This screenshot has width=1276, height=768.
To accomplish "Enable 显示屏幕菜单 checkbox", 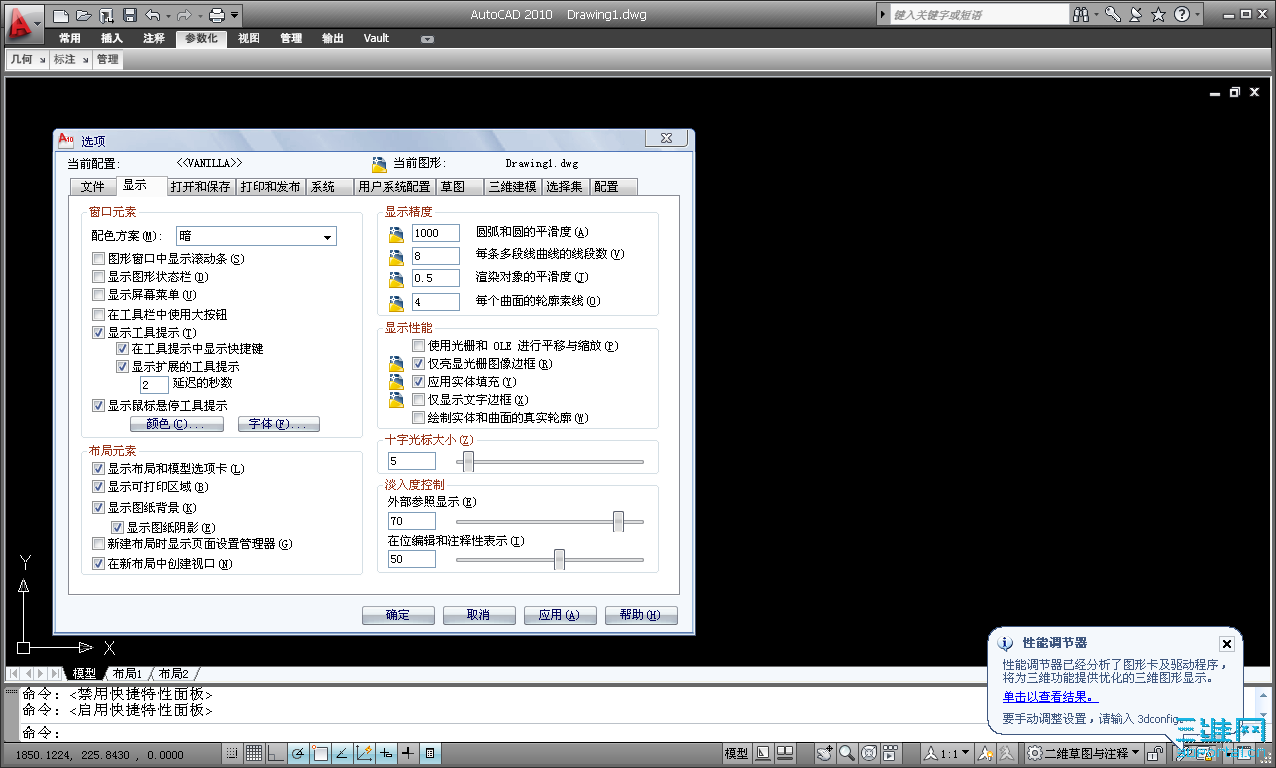I will click(98, 295).
